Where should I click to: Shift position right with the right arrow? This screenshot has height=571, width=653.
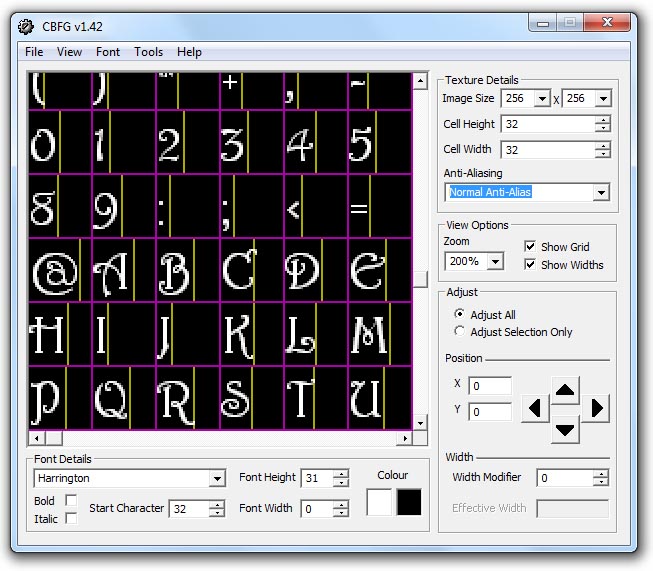(x=596, y=408)
